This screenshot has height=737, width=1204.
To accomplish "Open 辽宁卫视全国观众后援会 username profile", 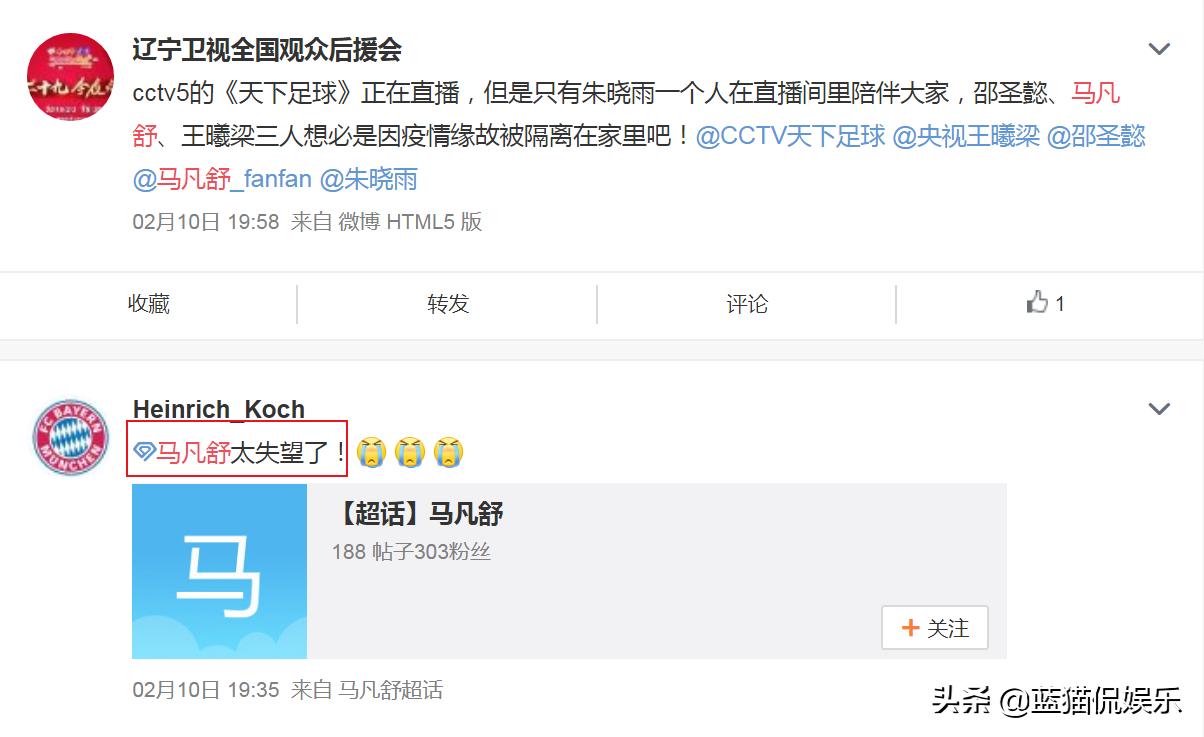I will pos(267,49).
